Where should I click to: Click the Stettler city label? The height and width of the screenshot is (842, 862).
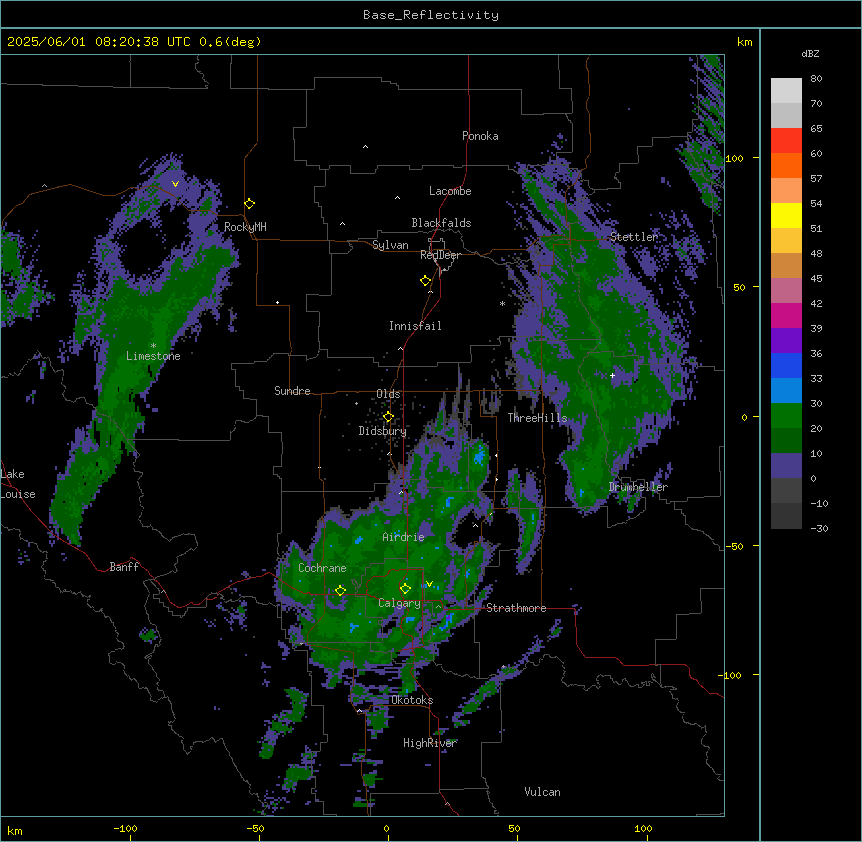pos(634,237)
